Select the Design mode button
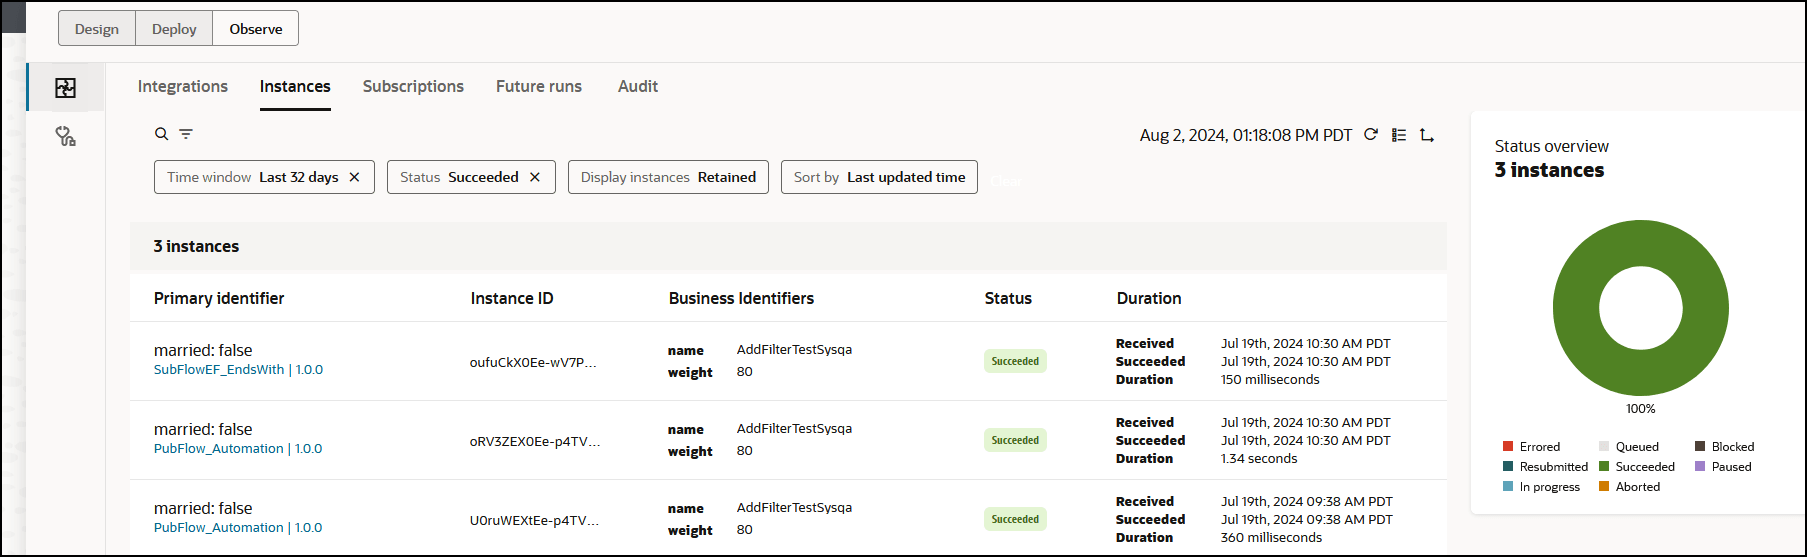 click(x=97, y=29)
